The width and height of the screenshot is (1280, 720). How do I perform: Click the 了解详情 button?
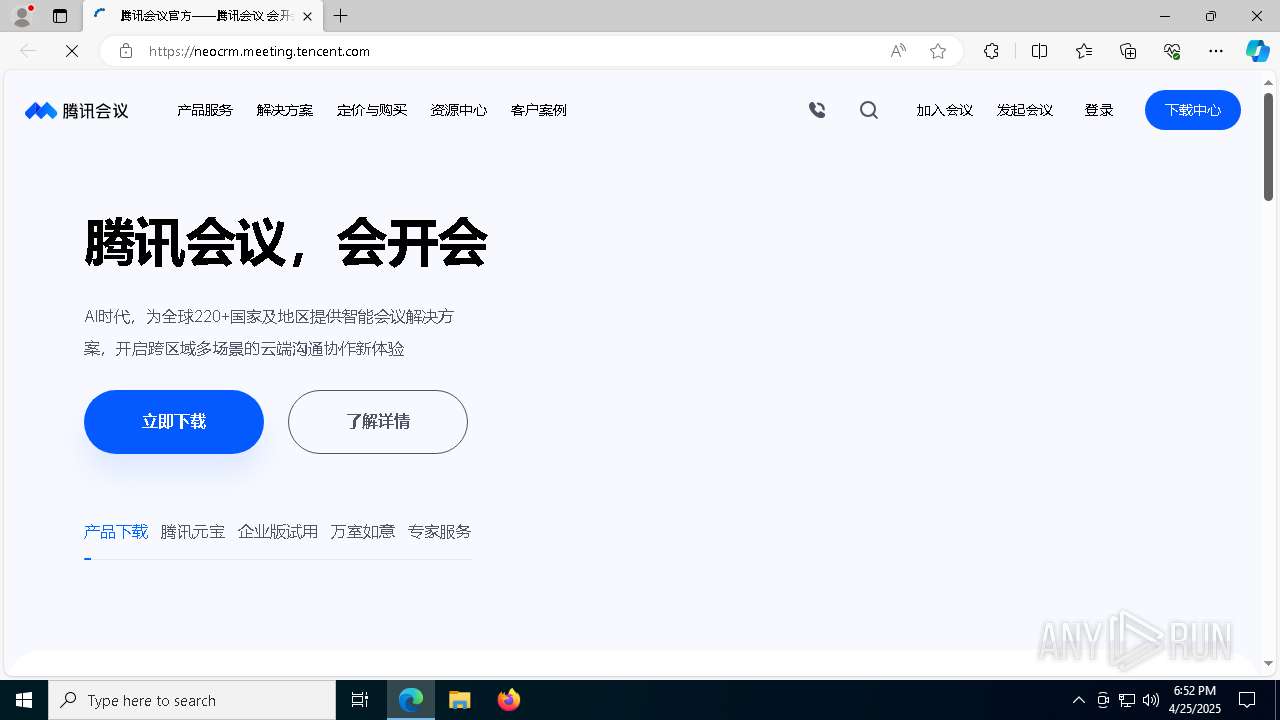(x=378, y=422)
